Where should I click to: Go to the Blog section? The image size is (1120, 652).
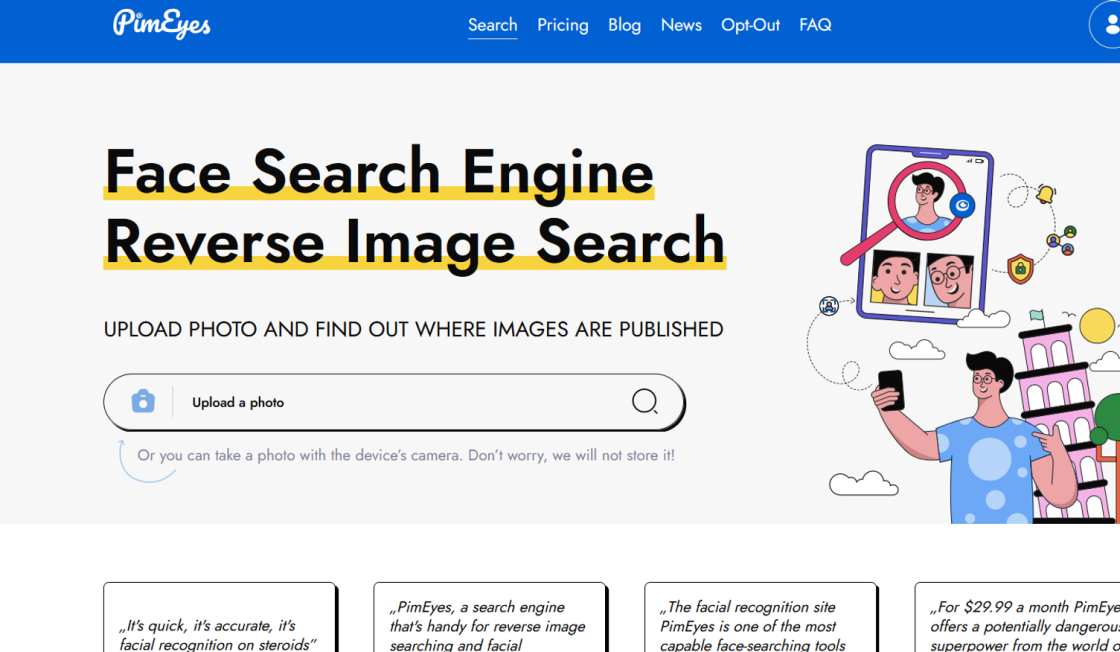tap(624, 25)
